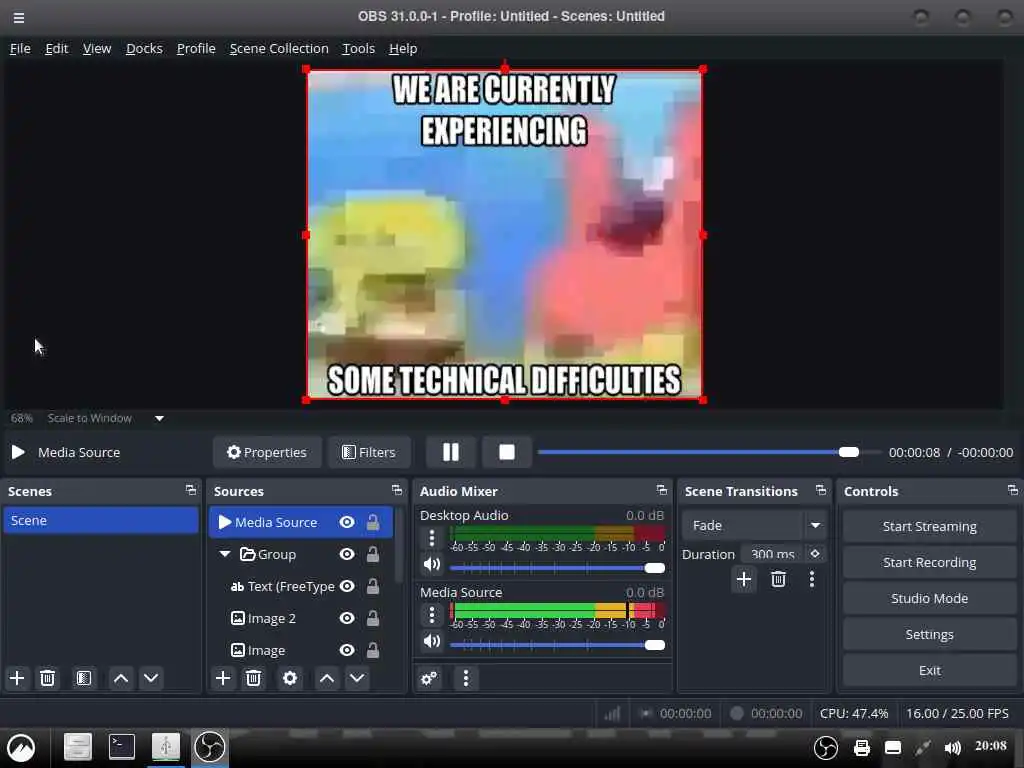Adjust transition Duration stepper
This screenshot has height=768, width=1024.
tap(815, 554)
